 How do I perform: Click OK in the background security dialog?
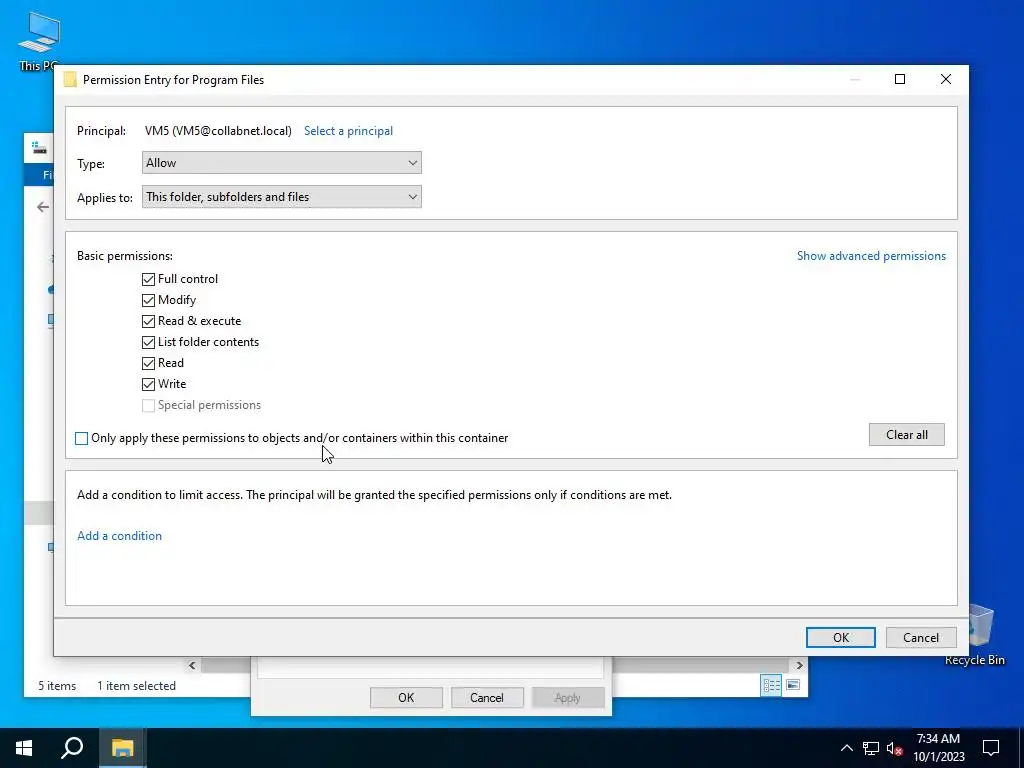(x=406, y=697)
